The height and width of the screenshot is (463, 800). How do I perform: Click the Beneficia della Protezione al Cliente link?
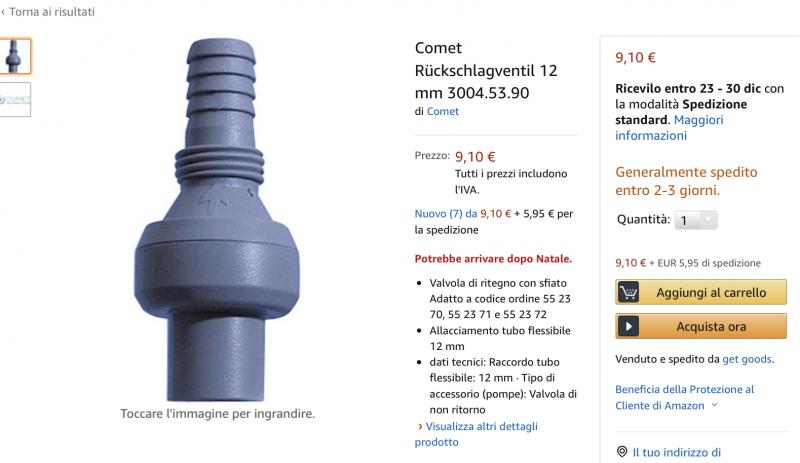pos(684,397)
